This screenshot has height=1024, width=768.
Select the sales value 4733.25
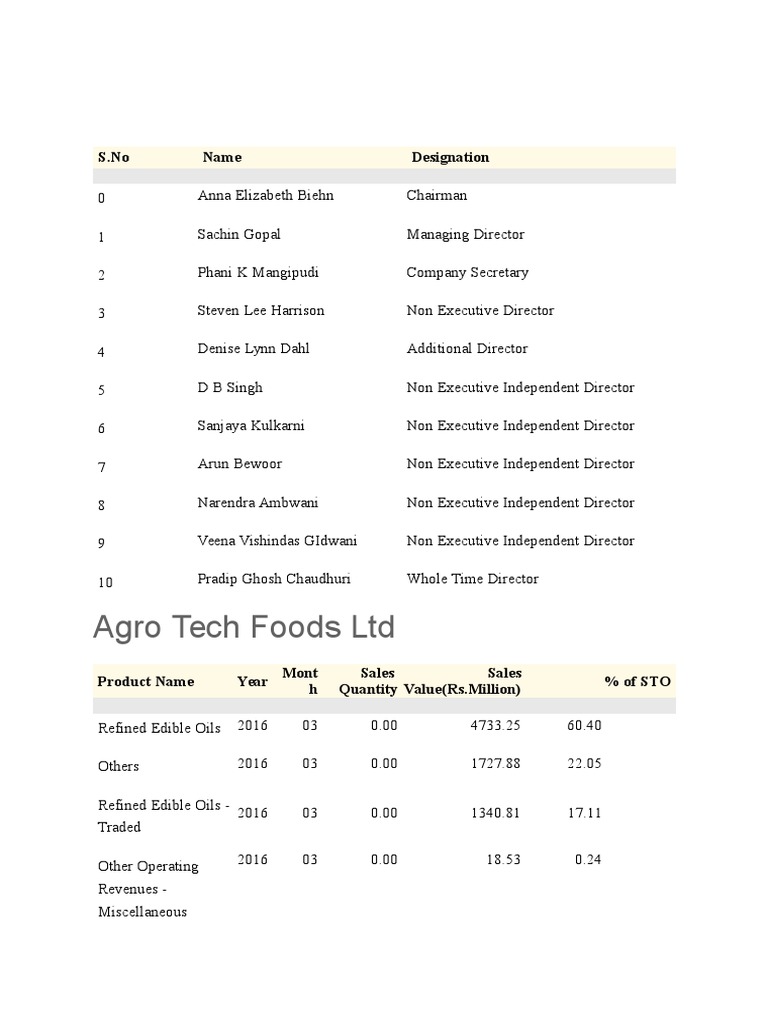(x=496, y=726)
